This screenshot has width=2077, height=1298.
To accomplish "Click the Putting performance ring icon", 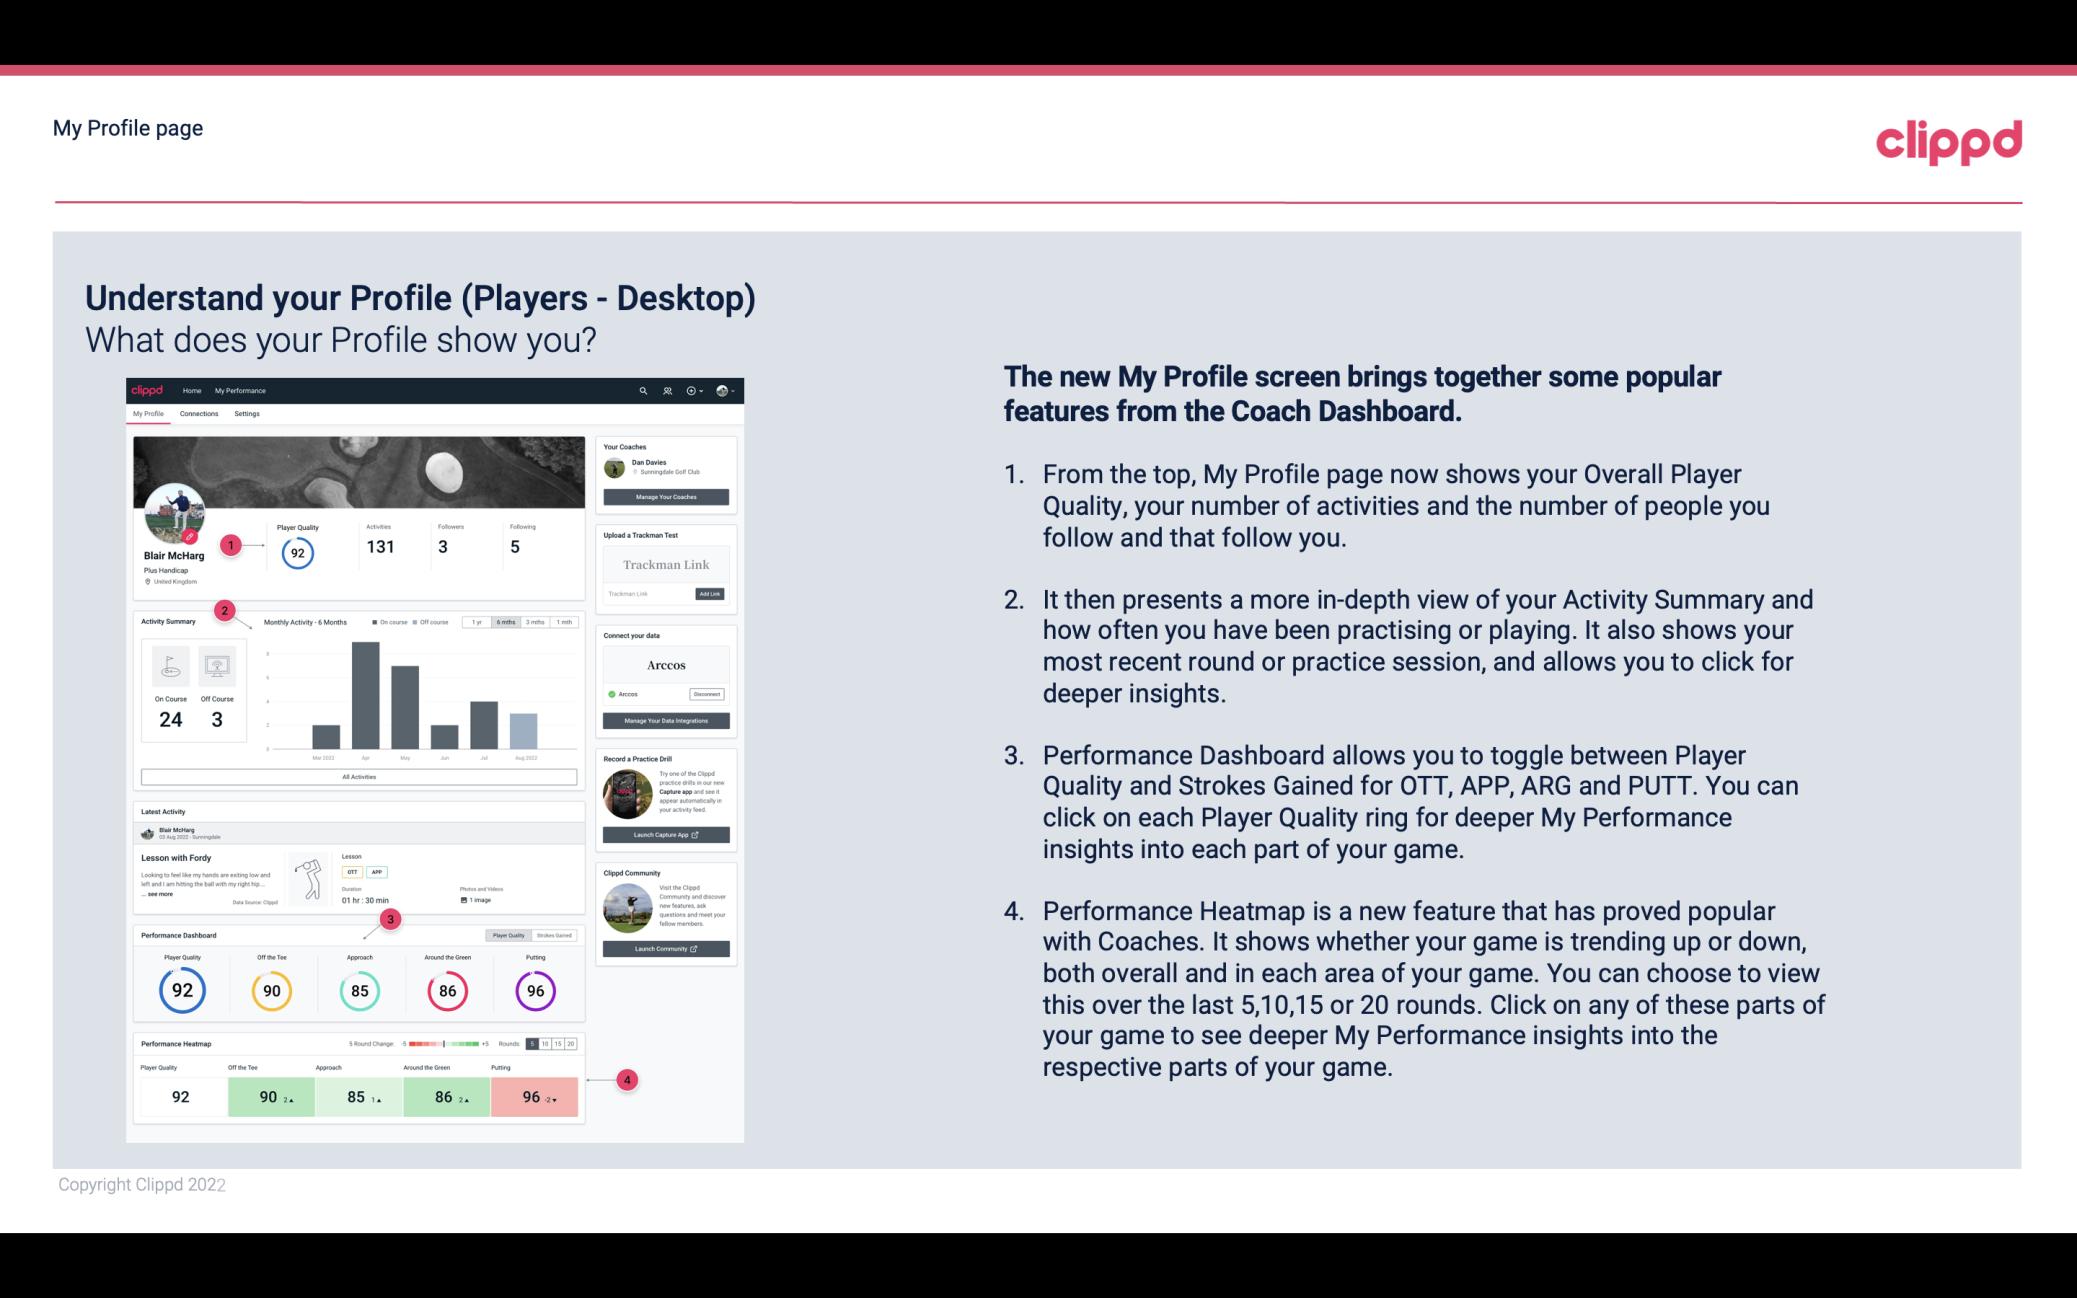I will 532,990.
